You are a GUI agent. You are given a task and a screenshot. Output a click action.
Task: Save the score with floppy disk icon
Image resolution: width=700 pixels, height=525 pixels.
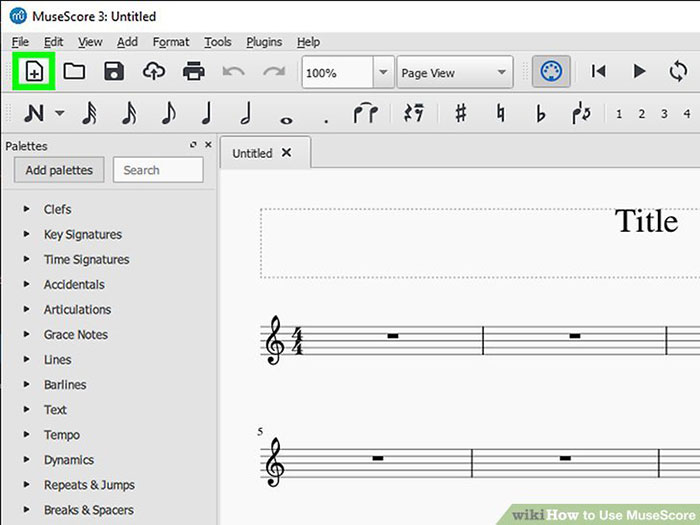coord(114,72)
